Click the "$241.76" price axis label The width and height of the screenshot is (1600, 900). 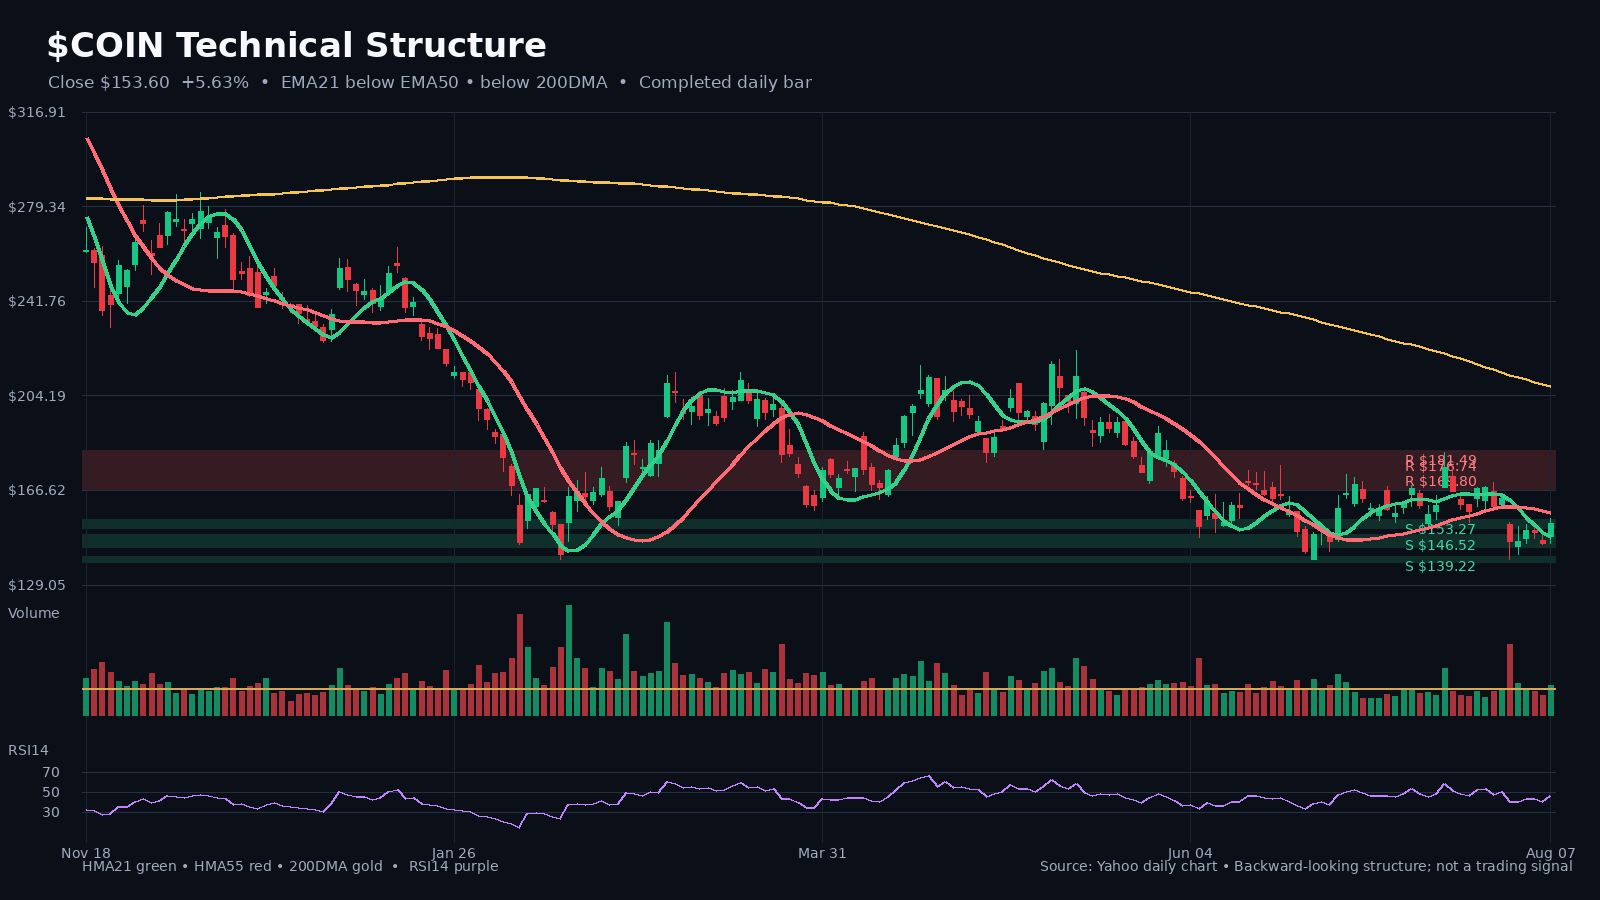pos(37,301)
